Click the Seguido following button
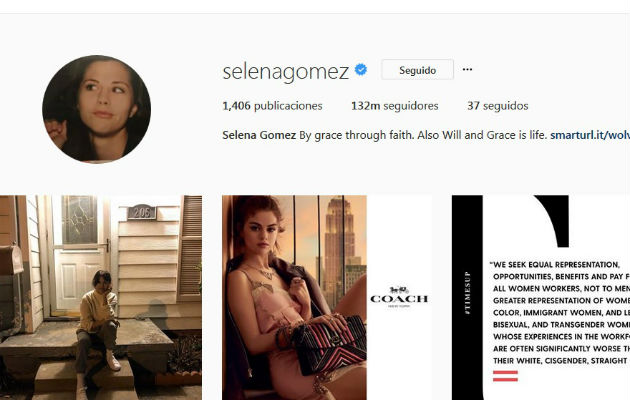630x400 pixels. coord(417,69)
